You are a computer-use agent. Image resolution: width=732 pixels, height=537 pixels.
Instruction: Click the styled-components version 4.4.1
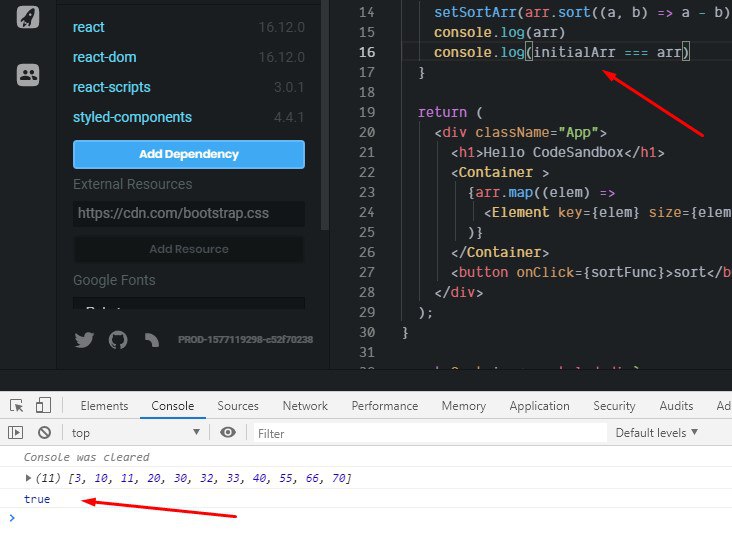[x=289, y=117]
